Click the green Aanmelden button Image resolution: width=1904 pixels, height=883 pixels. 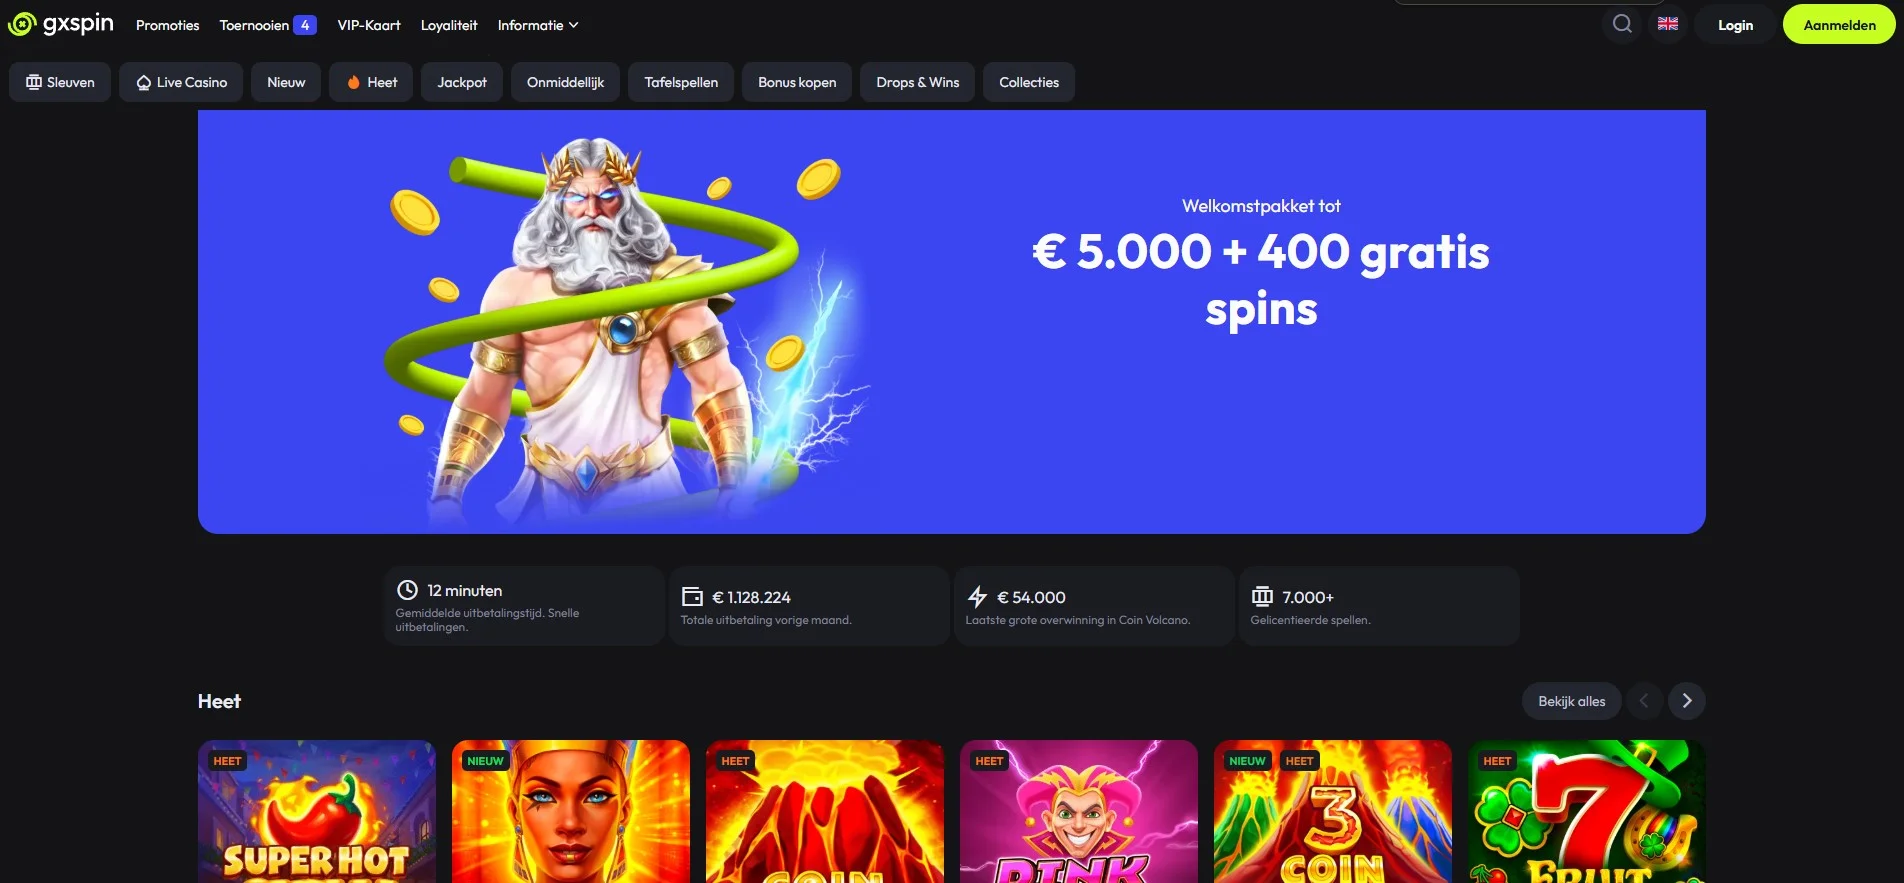tap(1839, 25)
